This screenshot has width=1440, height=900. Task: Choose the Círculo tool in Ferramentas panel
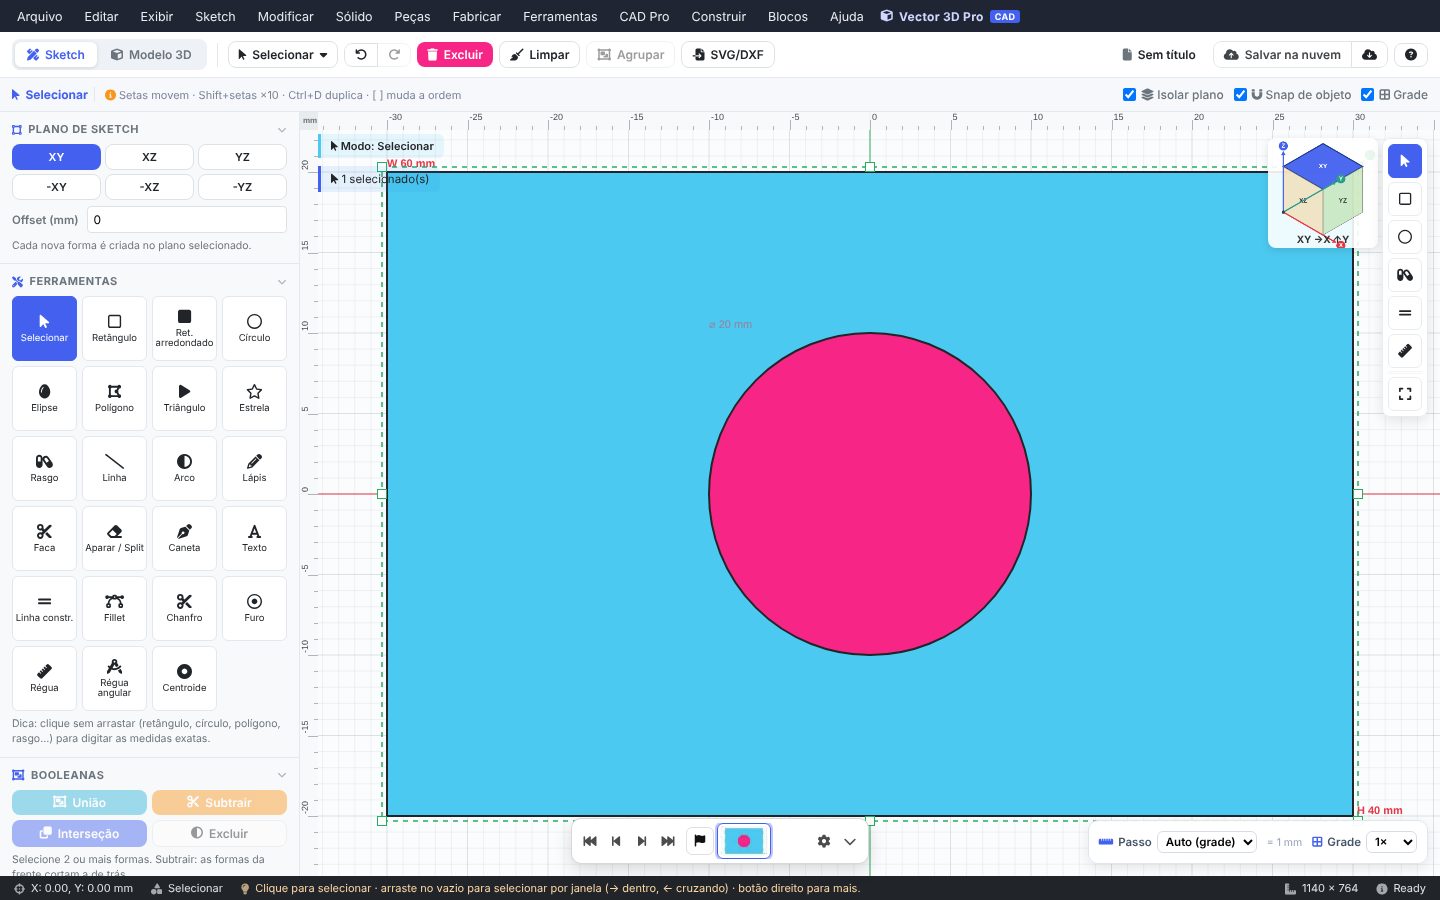254,328
